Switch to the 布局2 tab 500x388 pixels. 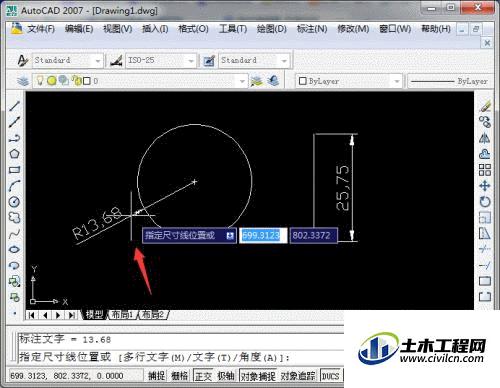click(153, 314)
